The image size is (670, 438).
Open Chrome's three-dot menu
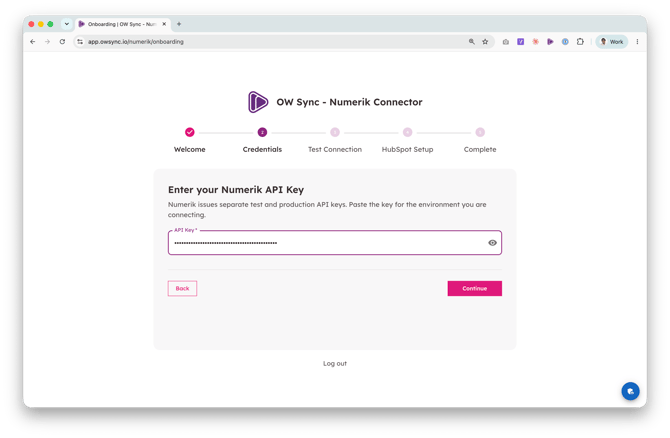coord(637,41)
